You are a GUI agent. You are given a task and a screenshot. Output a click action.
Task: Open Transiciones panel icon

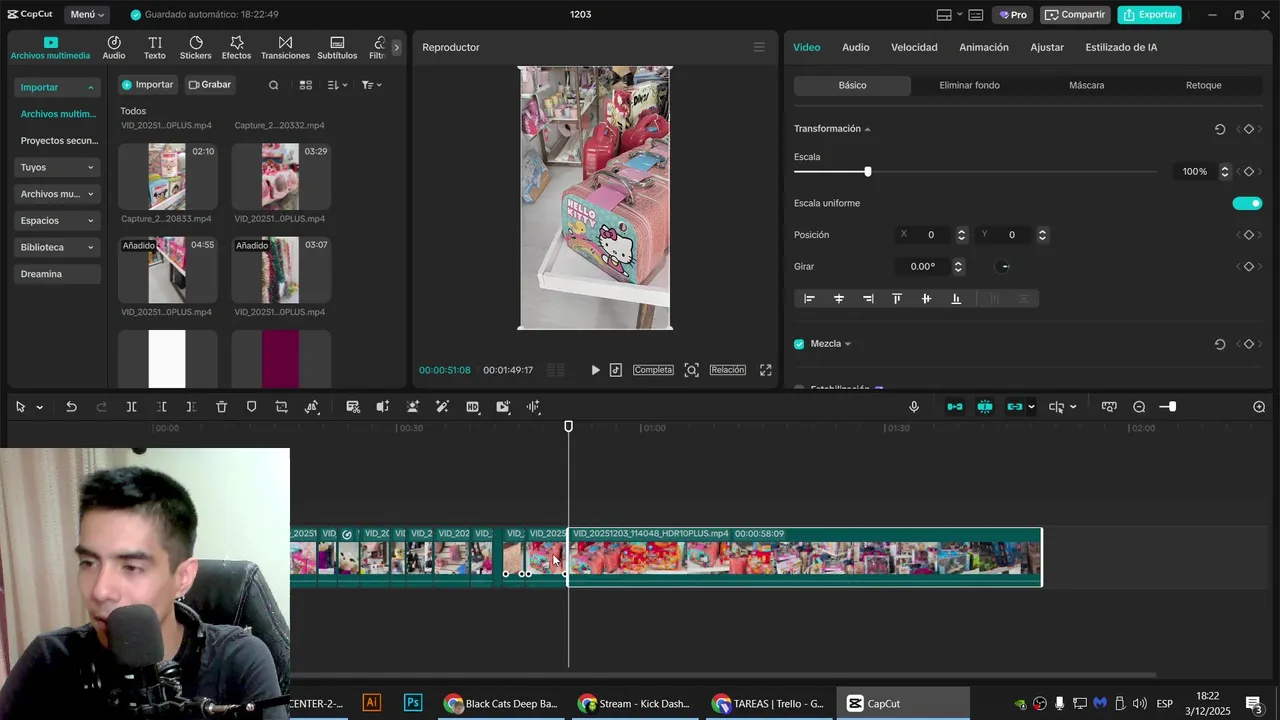(x=285, y=48)
